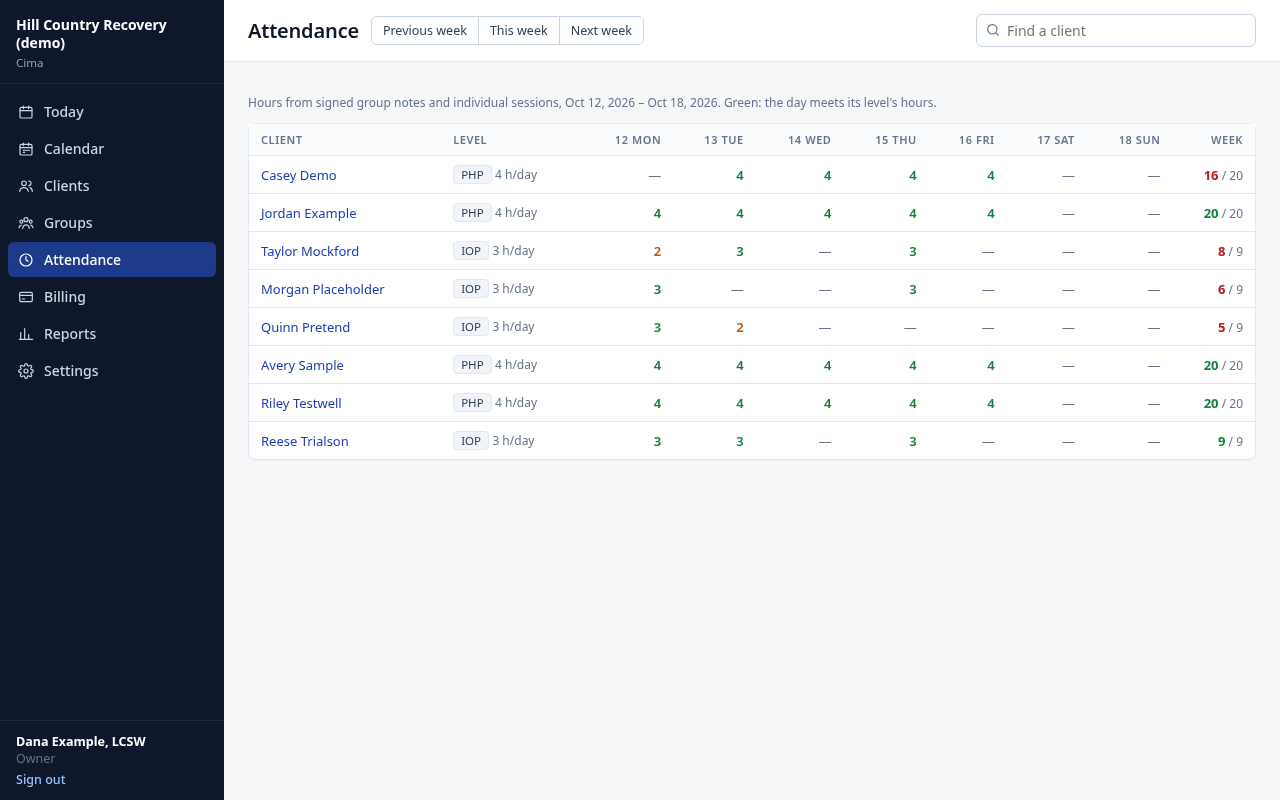
Task: Click the Attendance clock icon
Action: (x=26, y=260)
